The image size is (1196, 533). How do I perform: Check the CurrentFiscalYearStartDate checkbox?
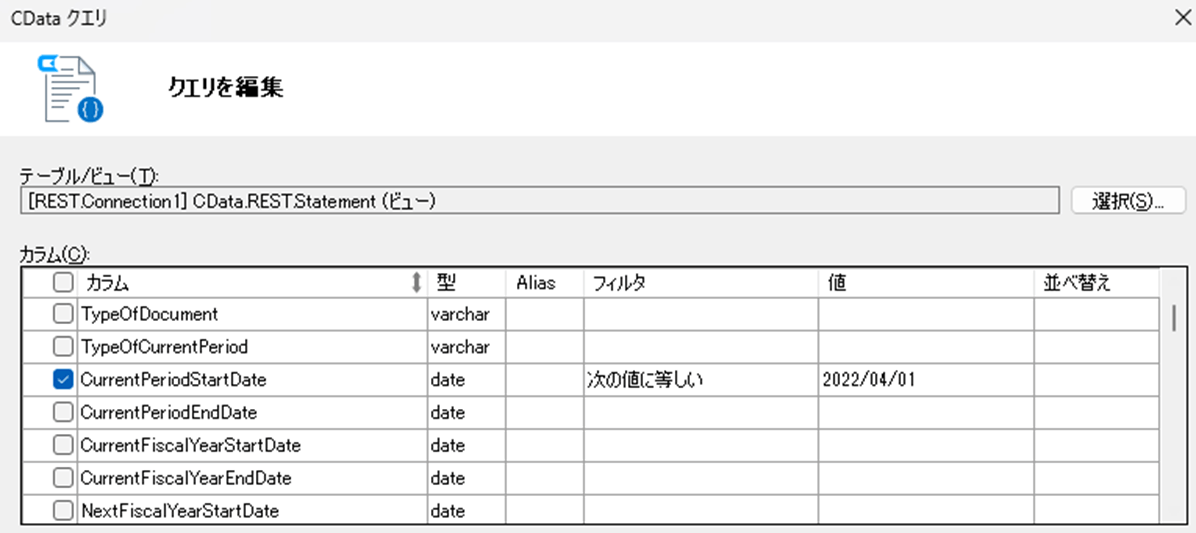63,445
